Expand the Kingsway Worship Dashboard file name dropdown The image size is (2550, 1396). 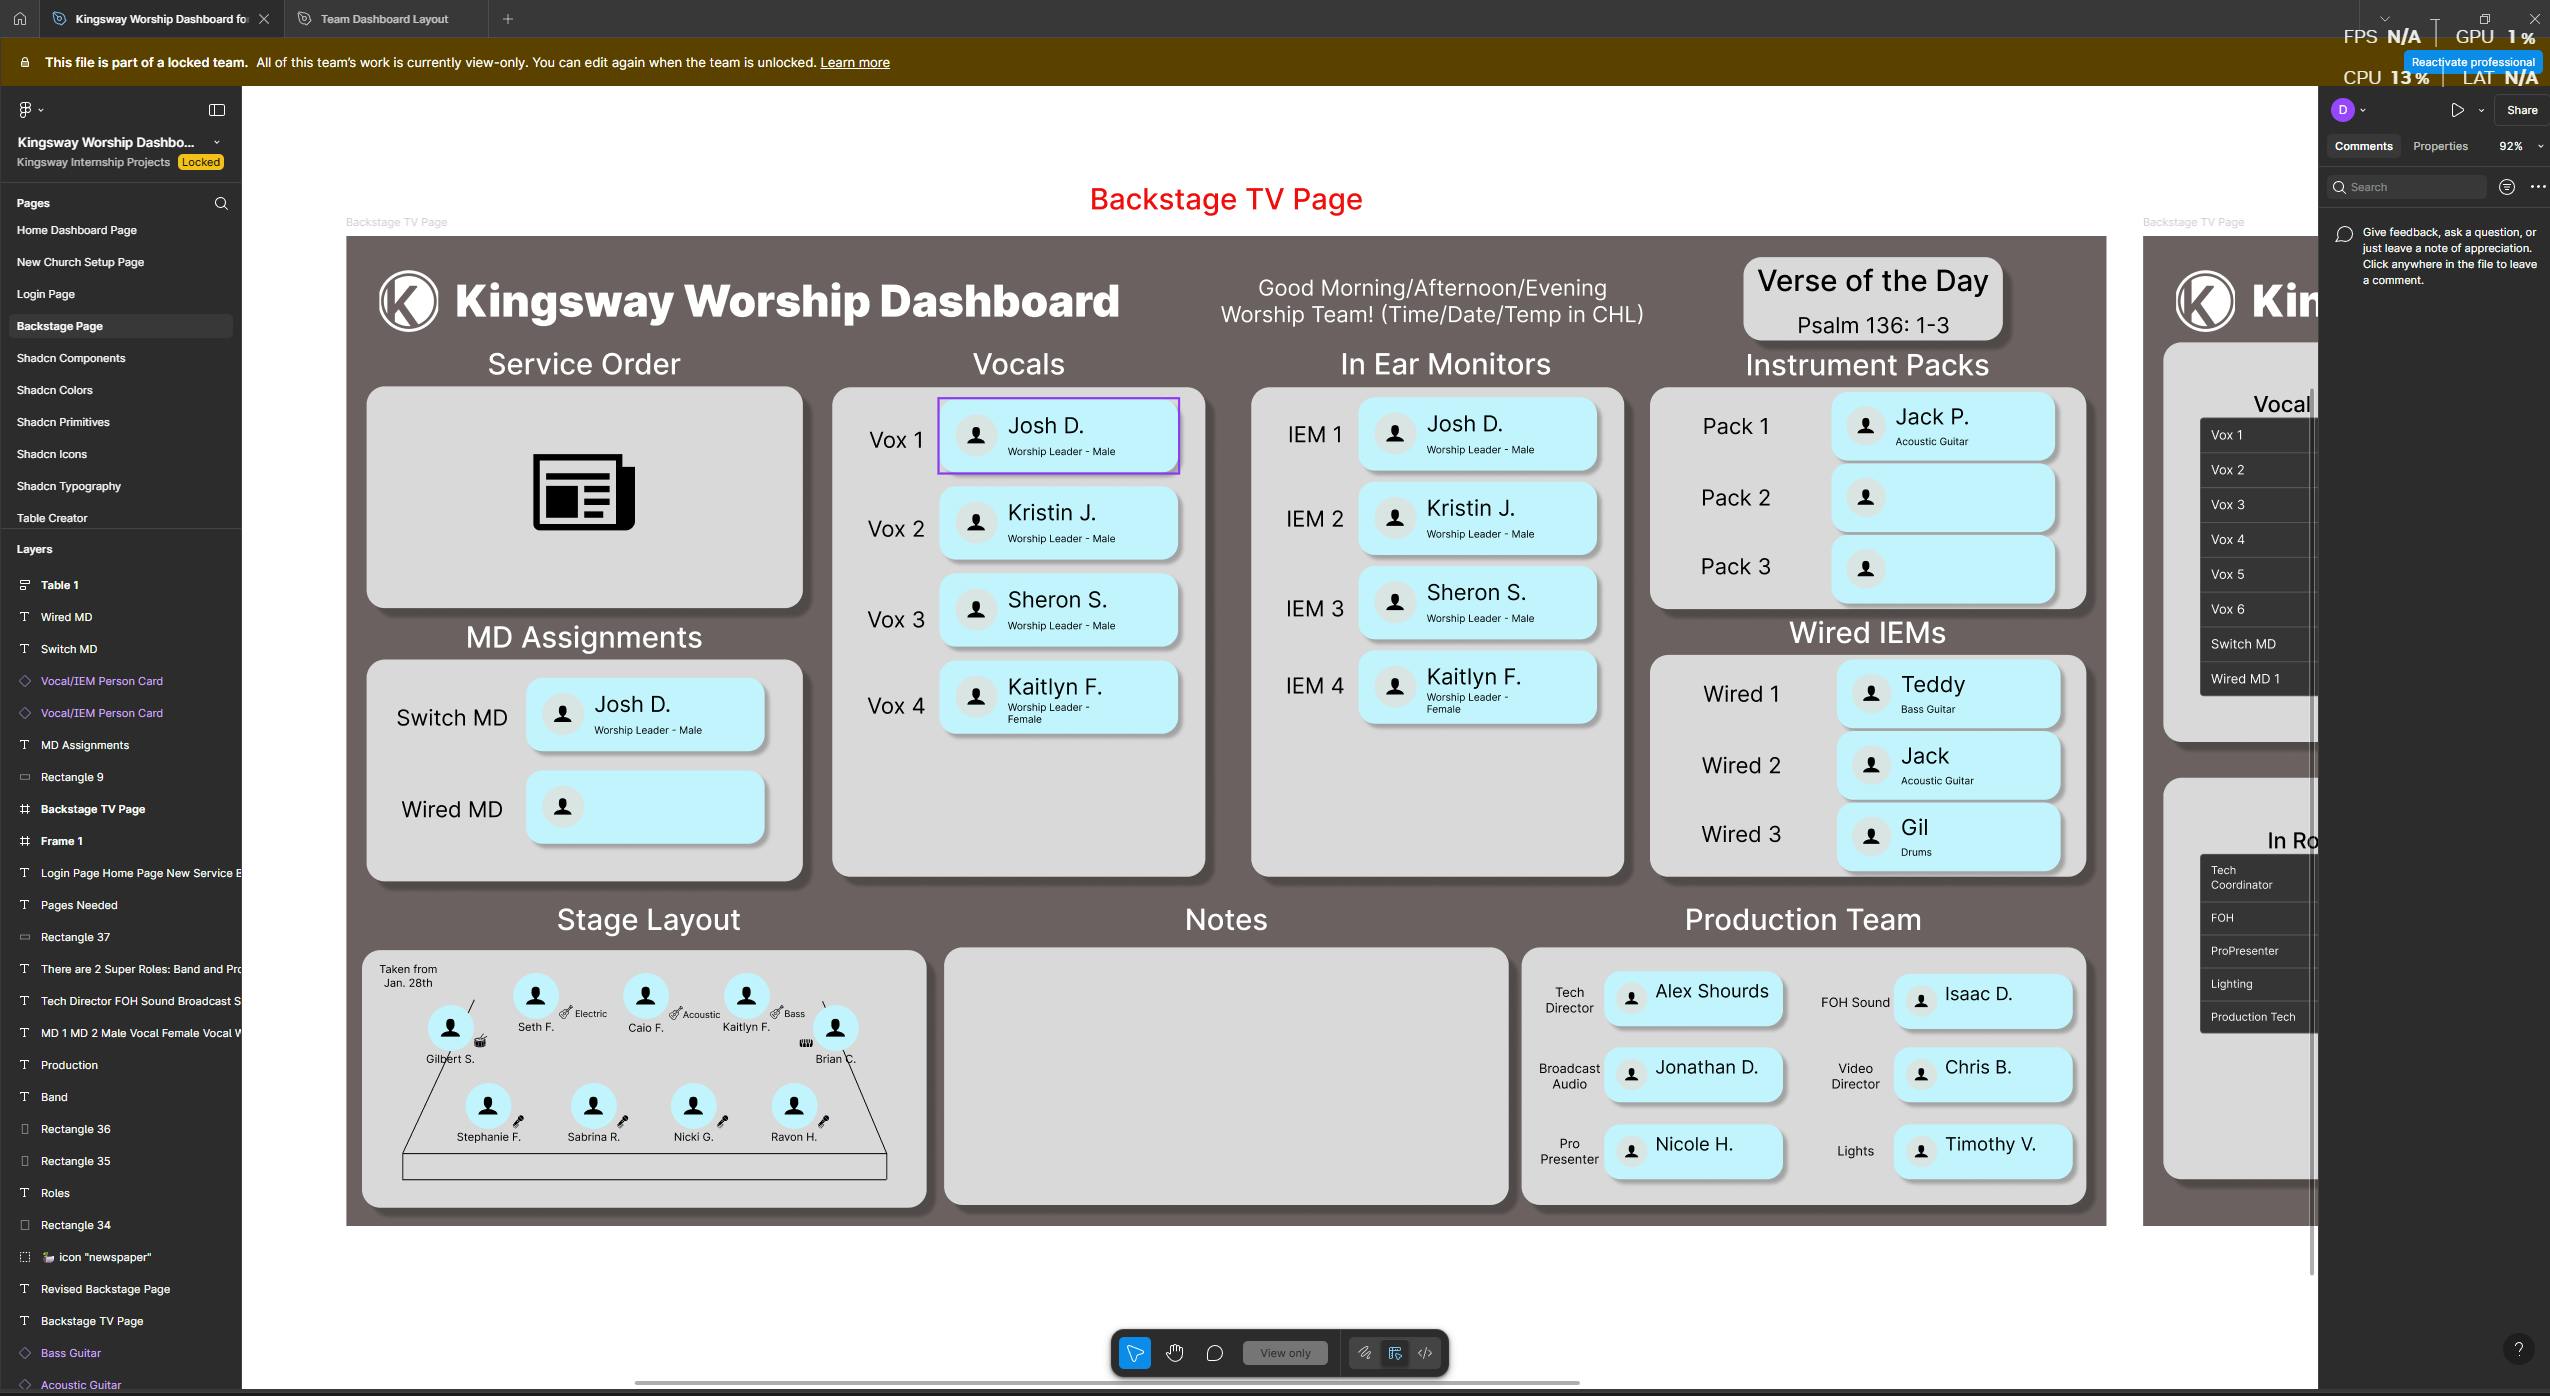[x=217, y=142]
